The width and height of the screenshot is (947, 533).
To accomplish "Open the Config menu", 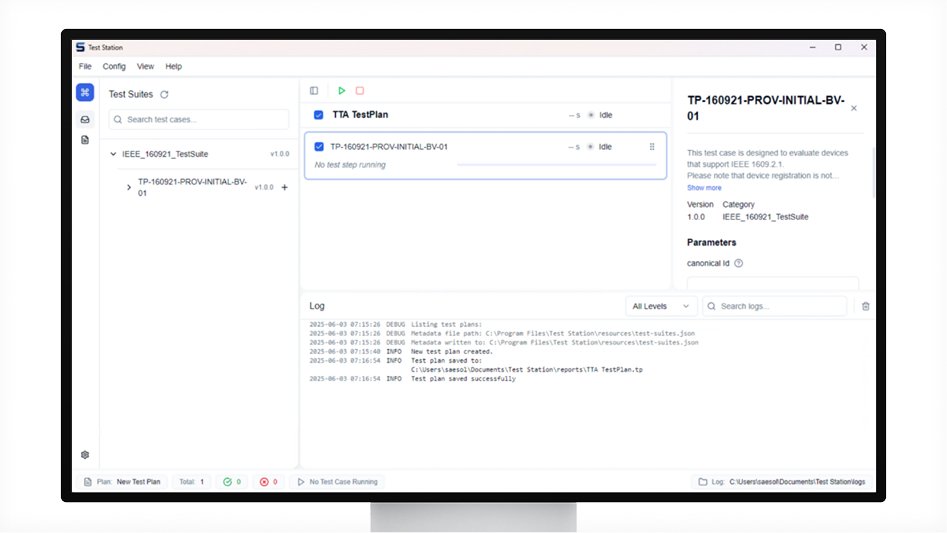I will [114, 67].
